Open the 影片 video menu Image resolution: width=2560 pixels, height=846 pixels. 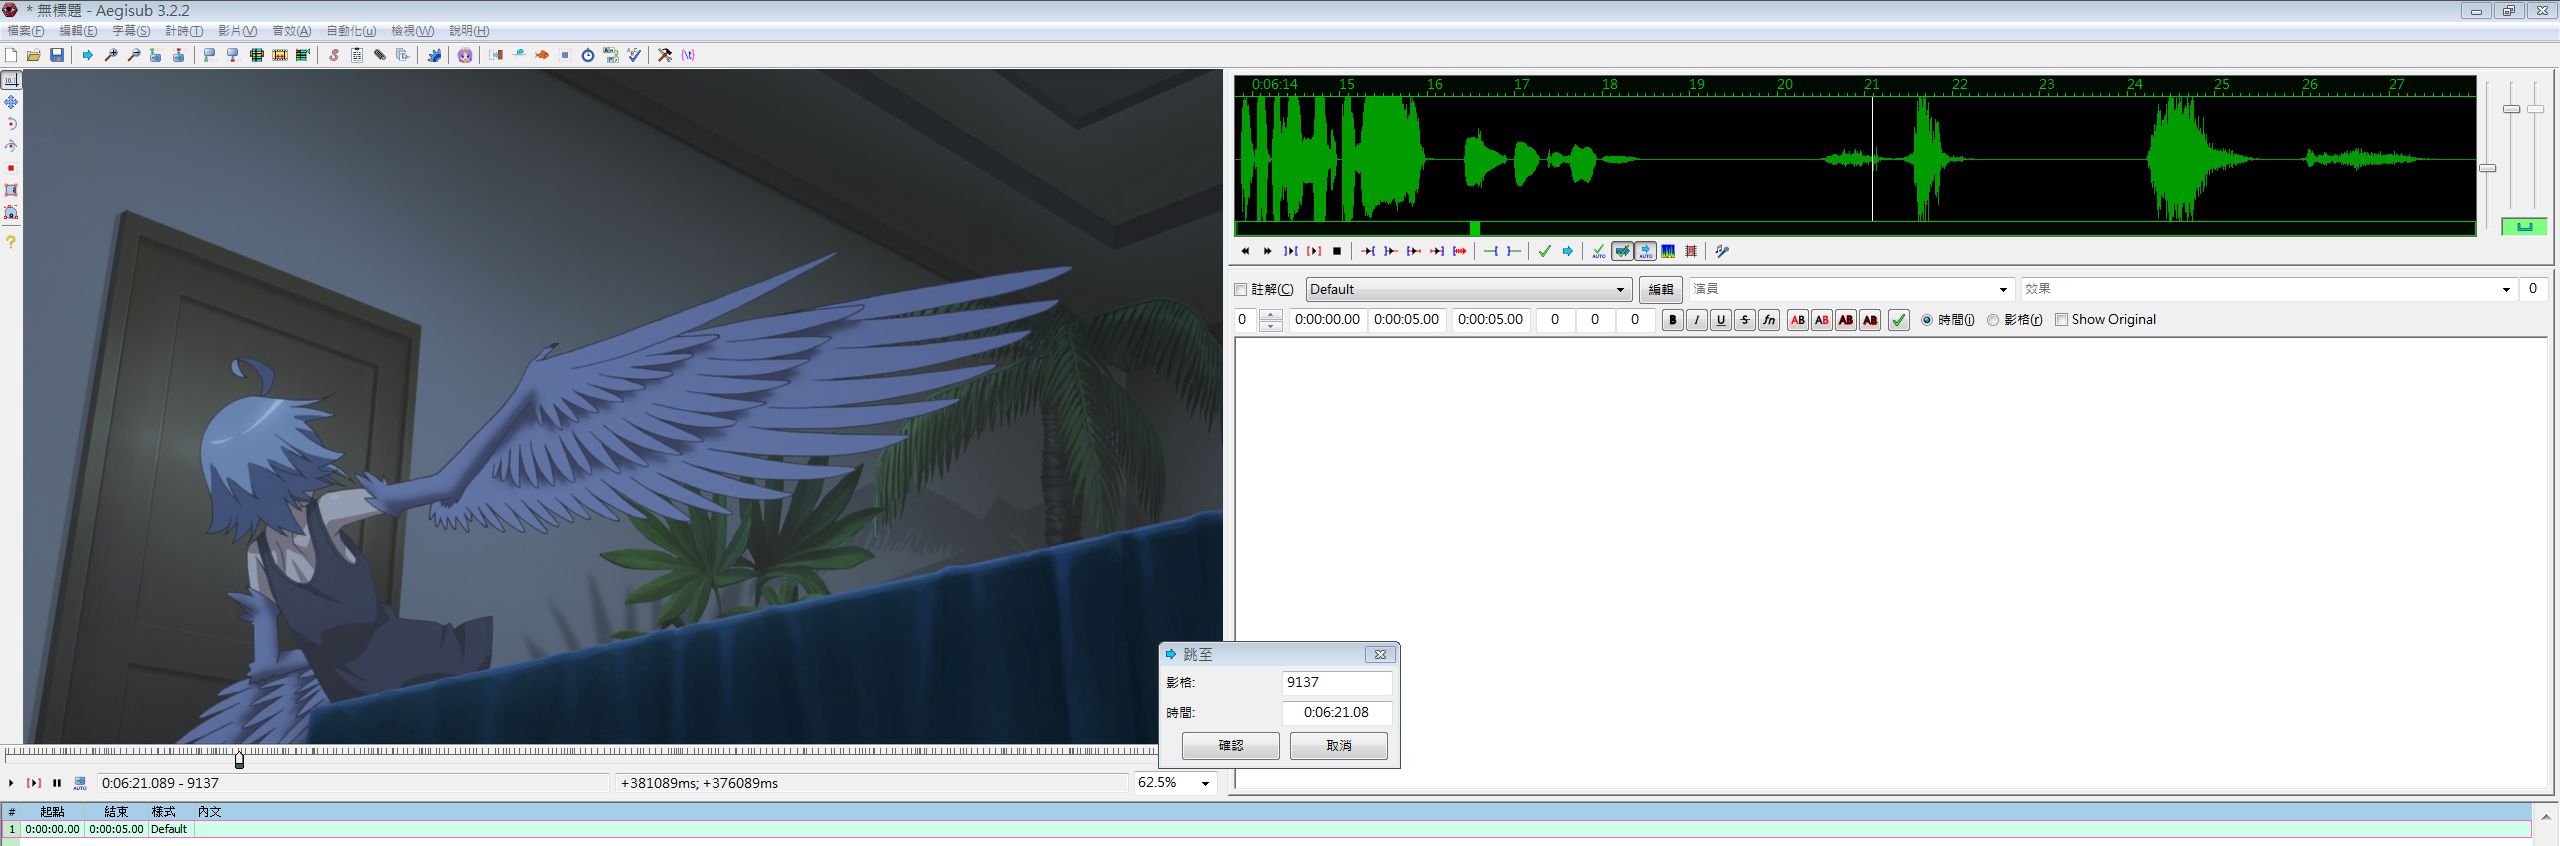tap(237, 31)
